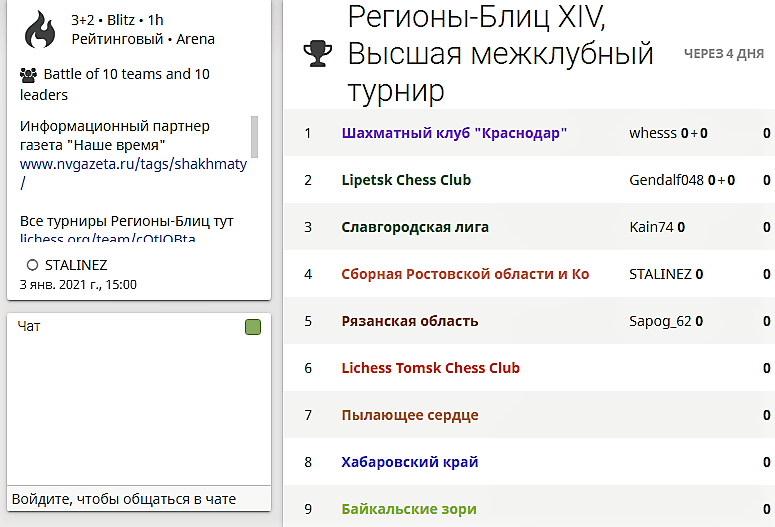
Task: Open team Рязанская область
Action: [x=410, y=321]
